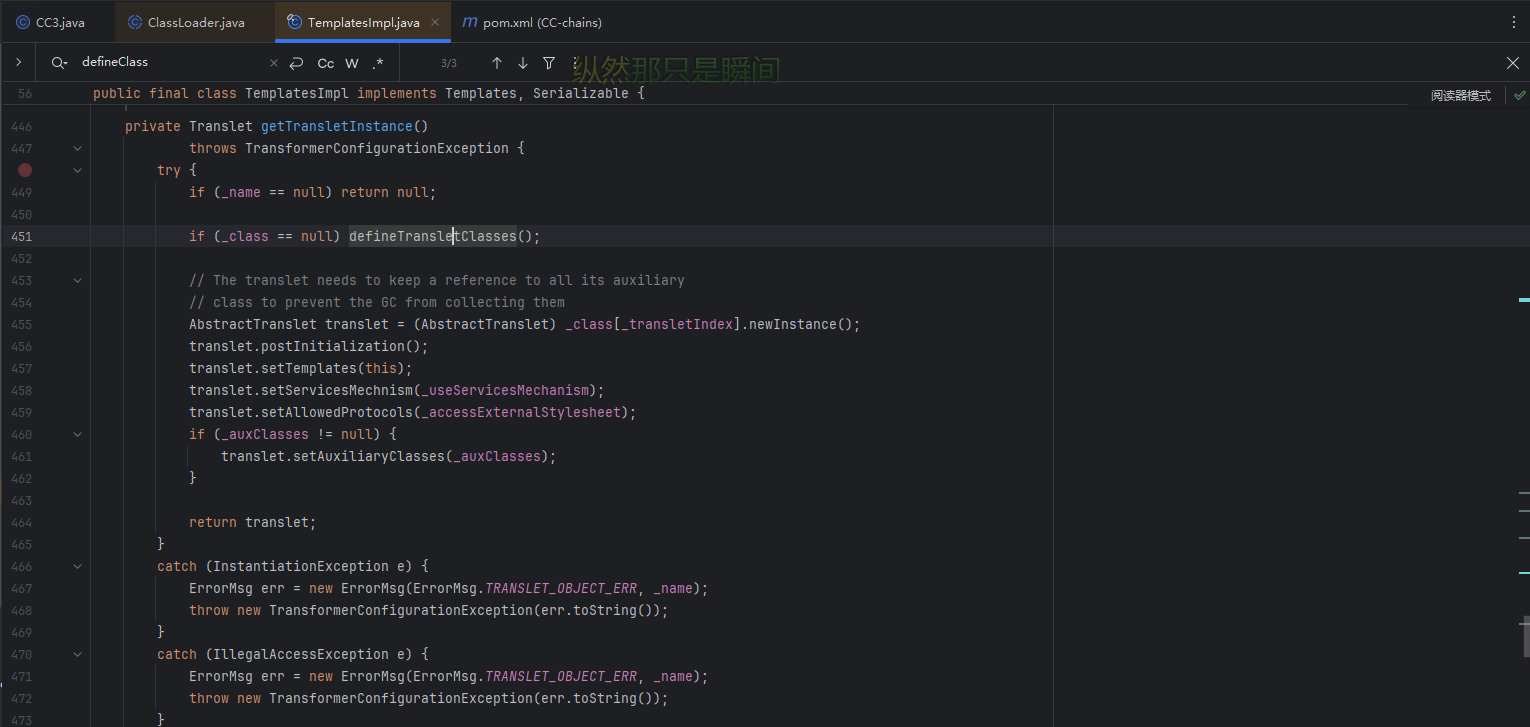Toggle whole words W option
Screen dimensions: 1530x727
352,63
